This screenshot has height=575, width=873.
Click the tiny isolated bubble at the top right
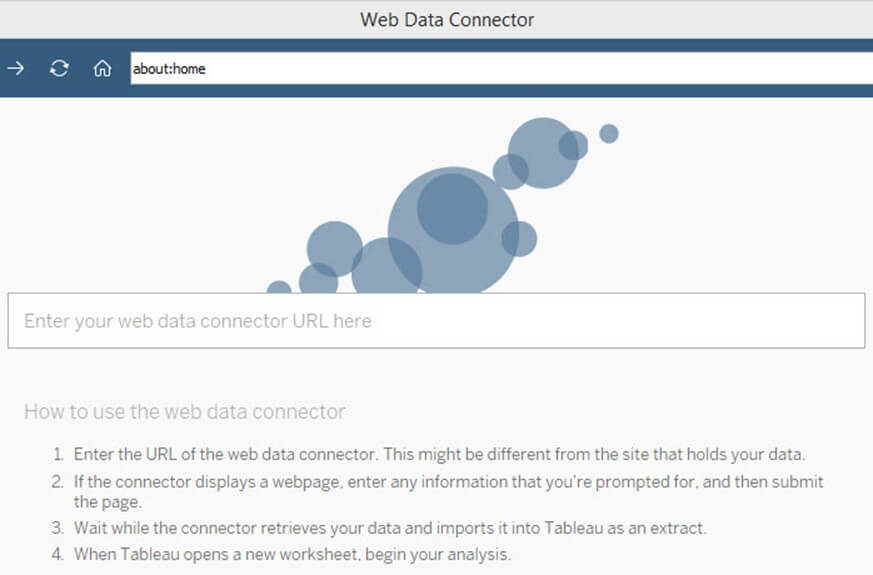[609, 133]
